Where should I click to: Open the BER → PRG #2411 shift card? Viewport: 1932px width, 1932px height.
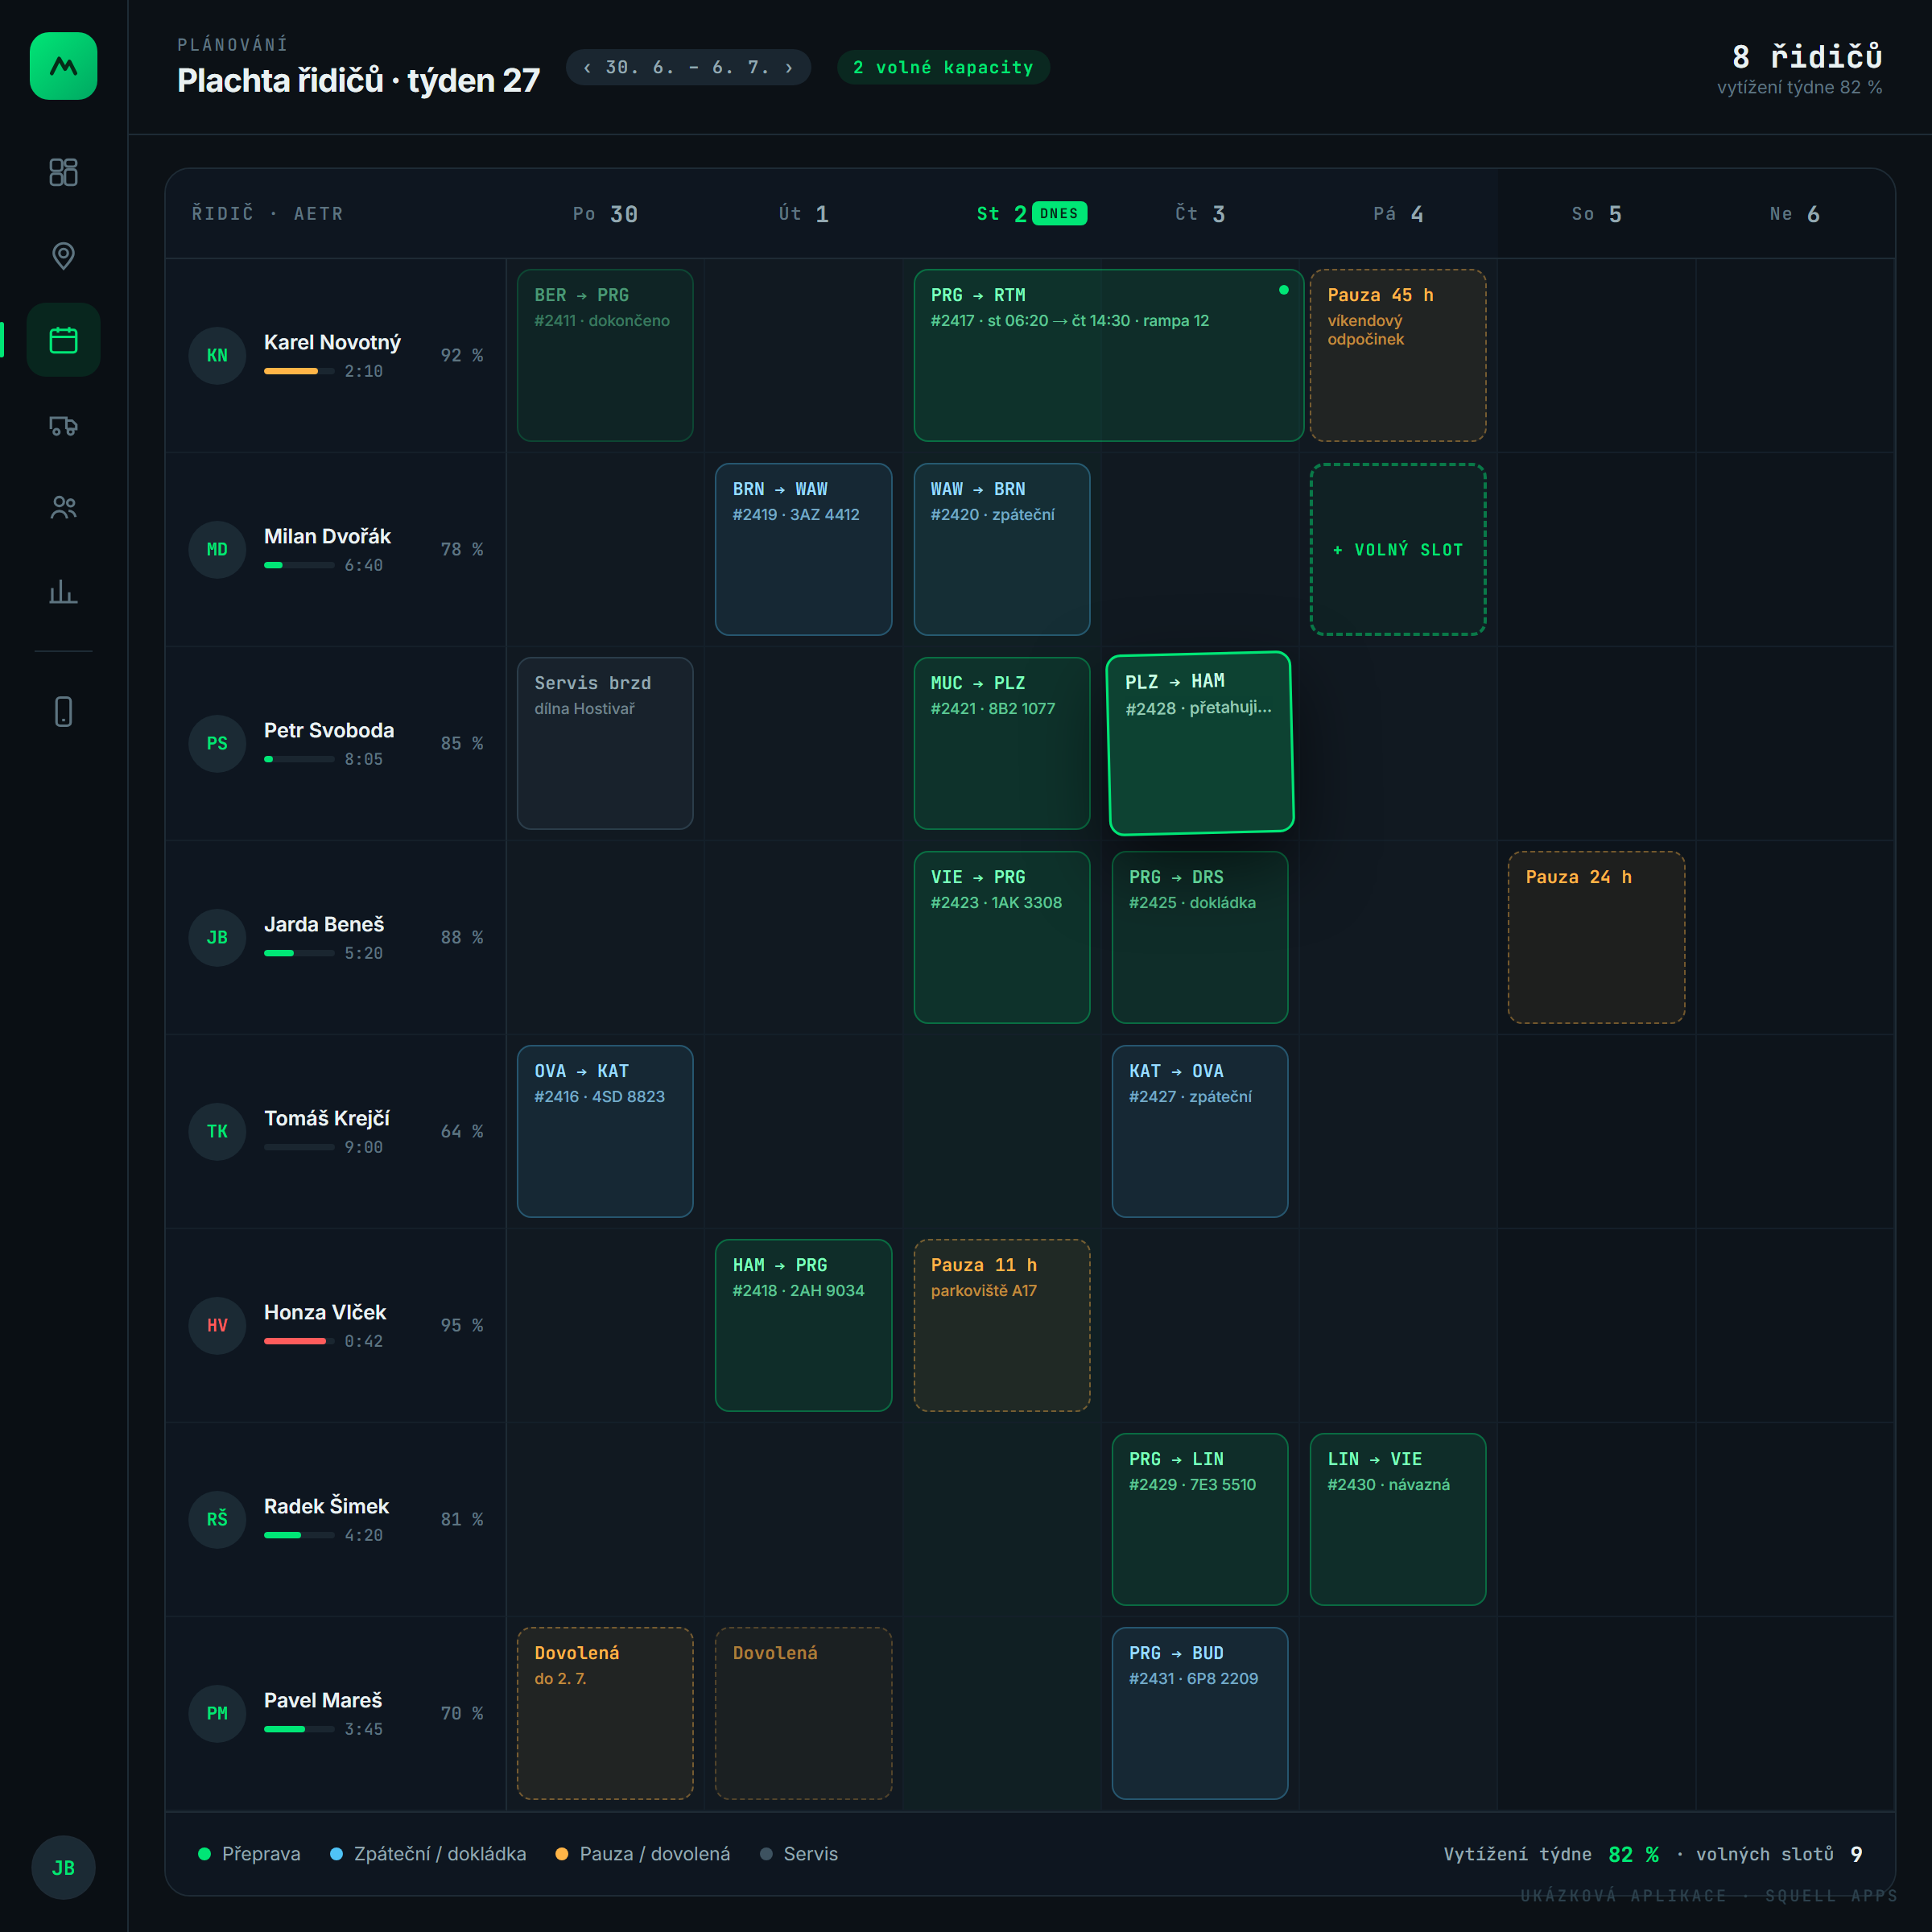[605, 355]
